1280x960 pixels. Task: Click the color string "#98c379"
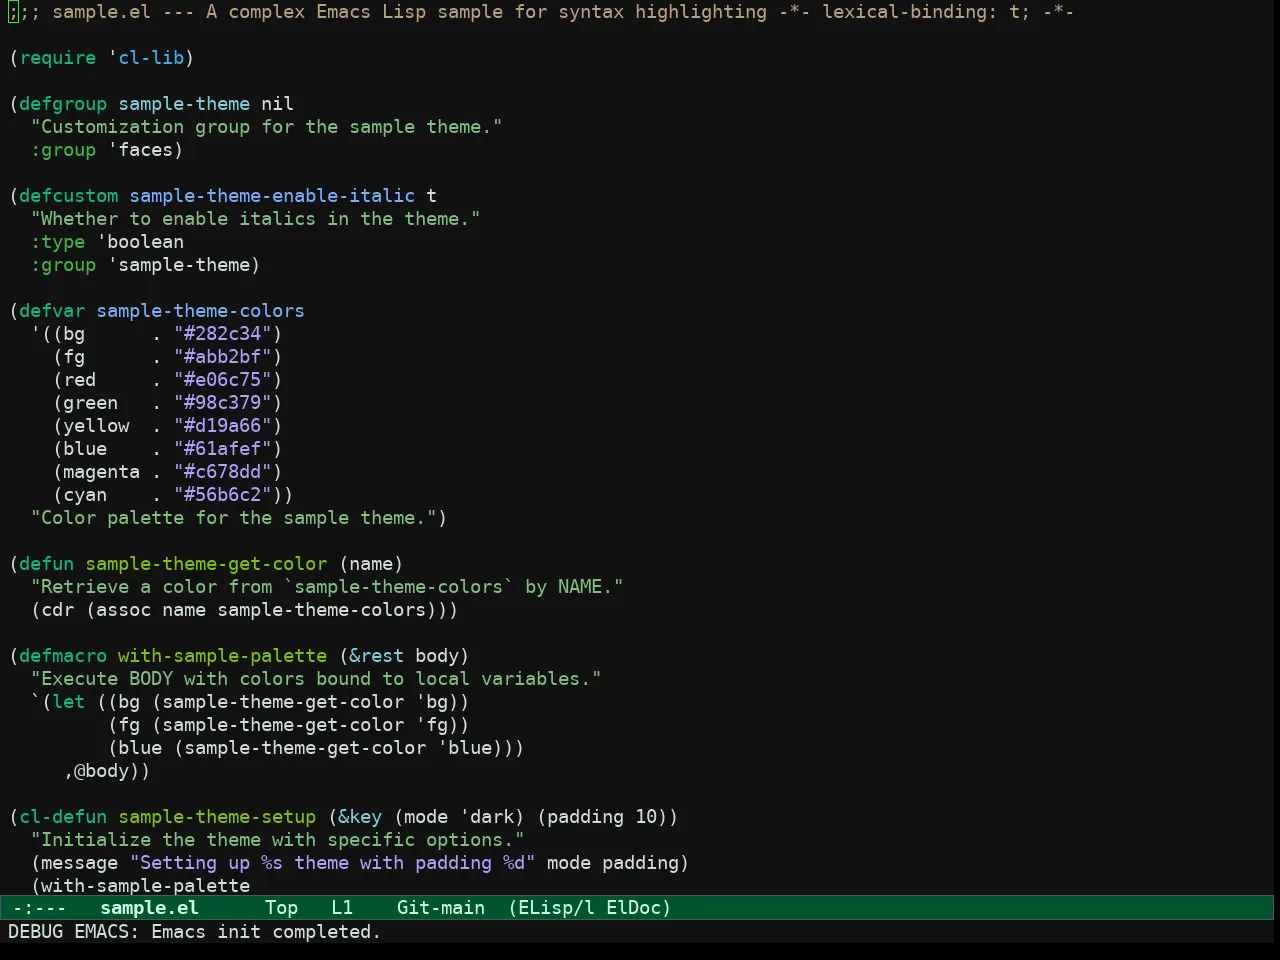point(222,403)
